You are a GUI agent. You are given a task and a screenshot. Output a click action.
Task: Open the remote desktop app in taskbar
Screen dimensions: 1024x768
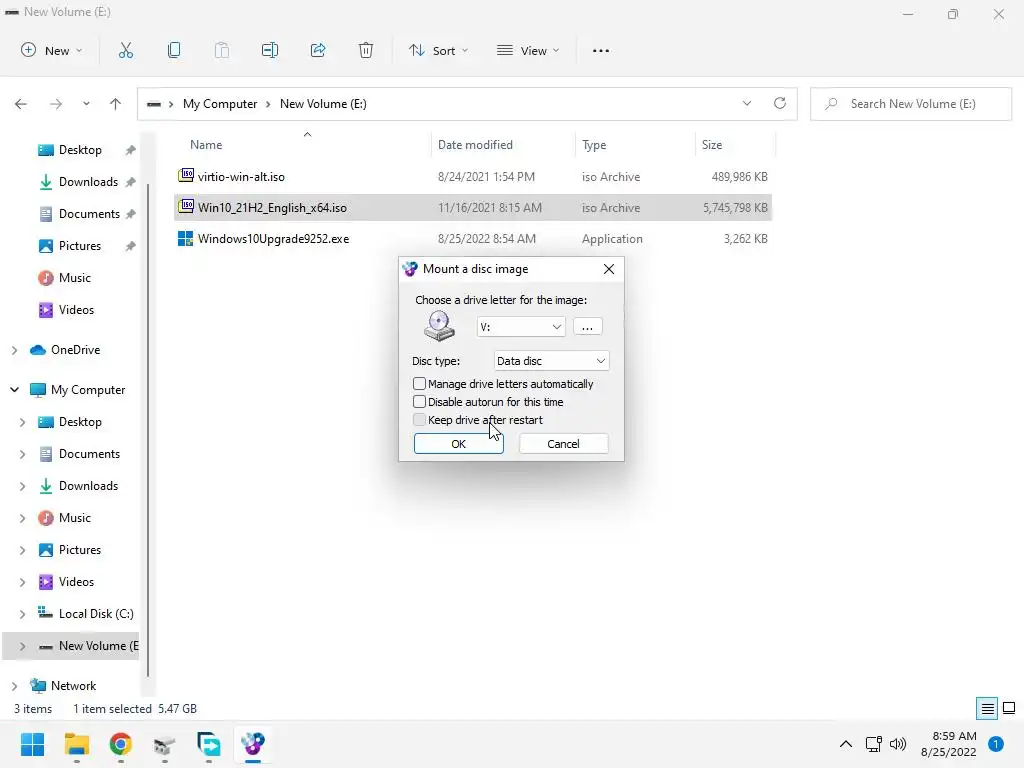tap(209, 744)
